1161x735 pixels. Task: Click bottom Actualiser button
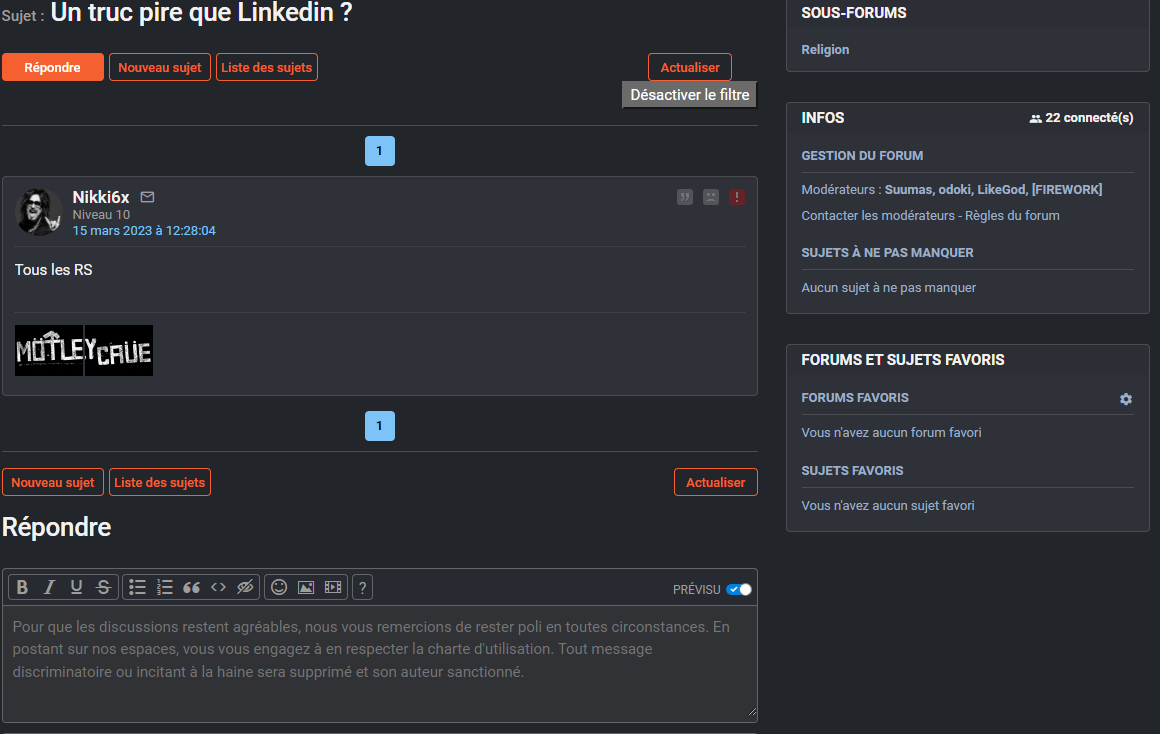pos(716,483)
